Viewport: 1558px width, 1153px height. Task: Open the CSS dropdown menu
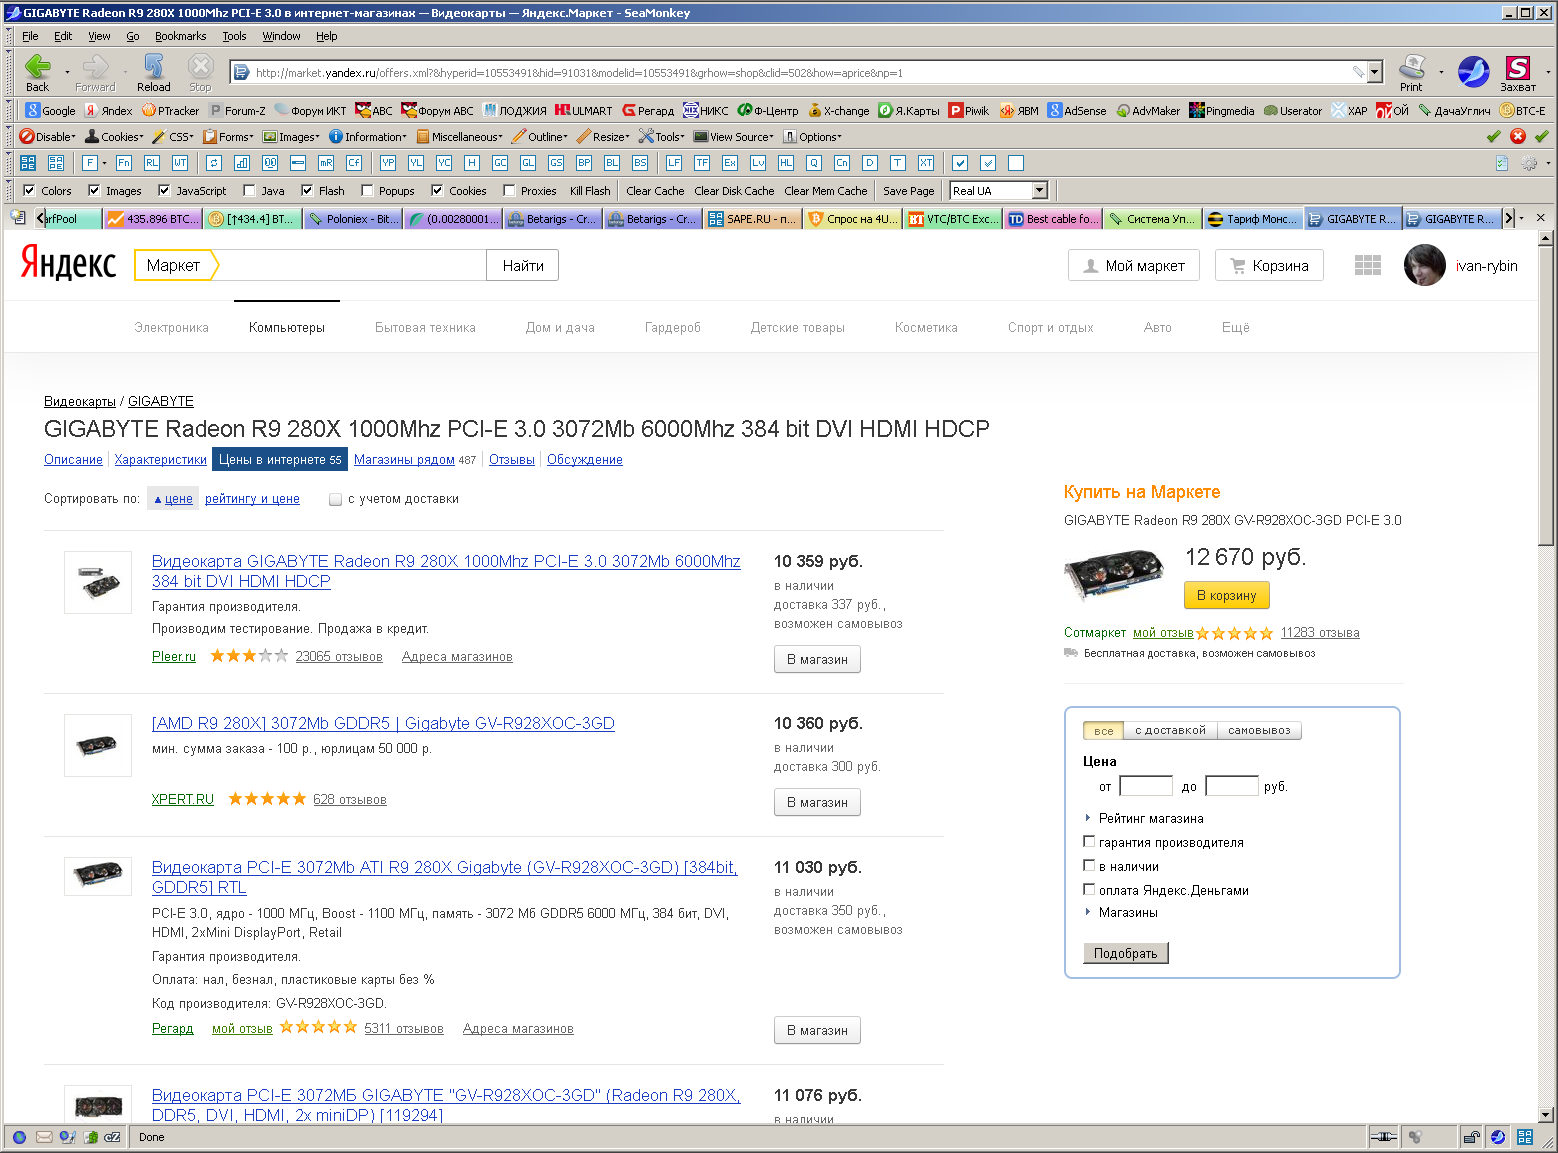tap(173, 137)
